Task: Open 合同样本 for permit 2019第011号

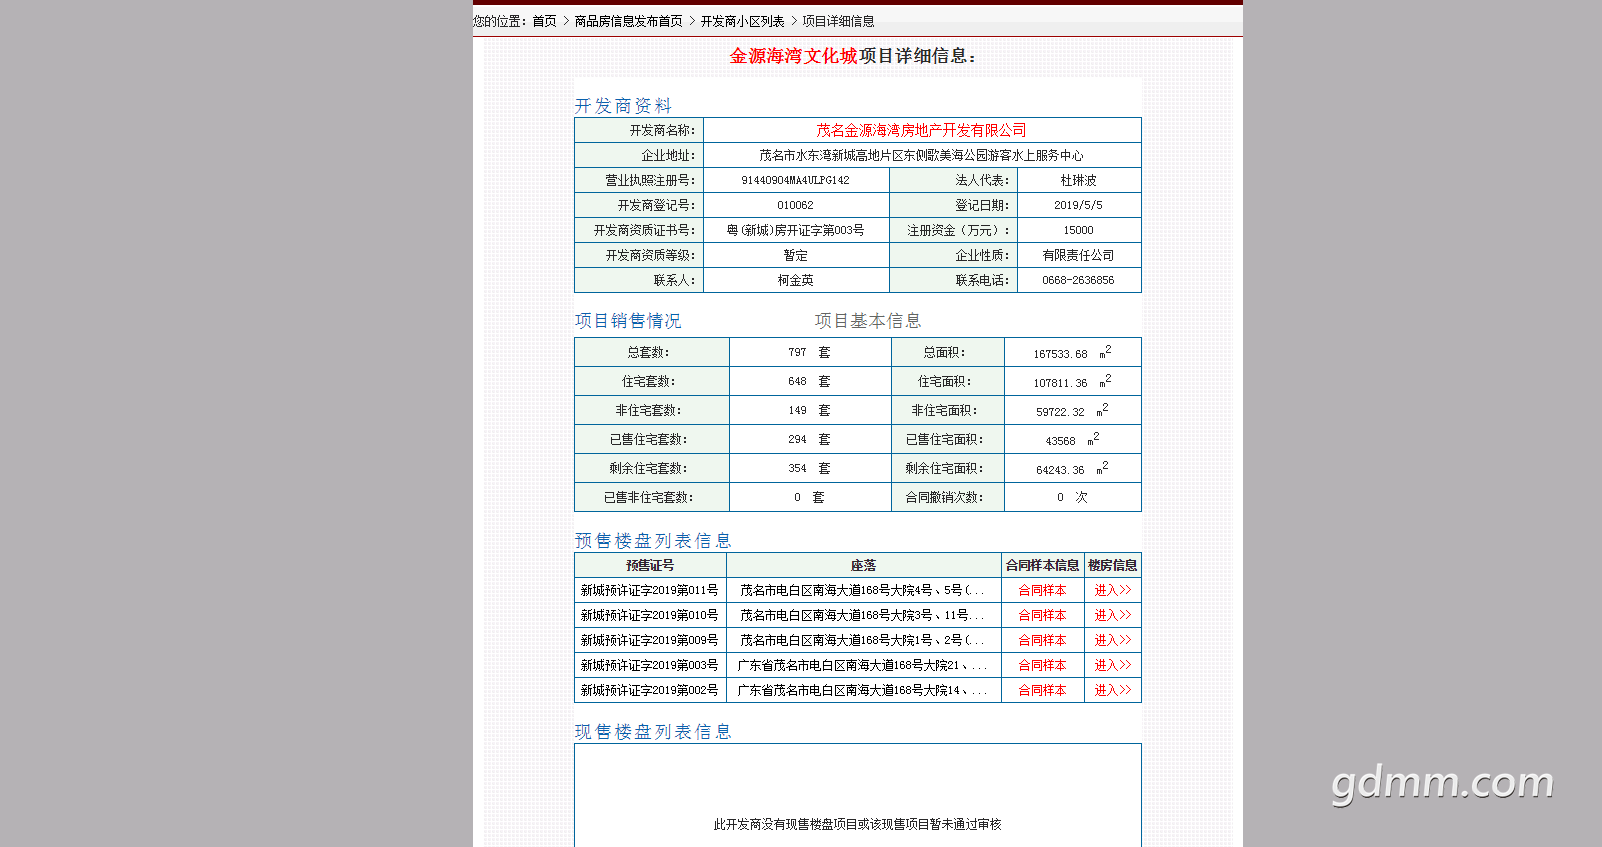Action: coord(1042,590)
